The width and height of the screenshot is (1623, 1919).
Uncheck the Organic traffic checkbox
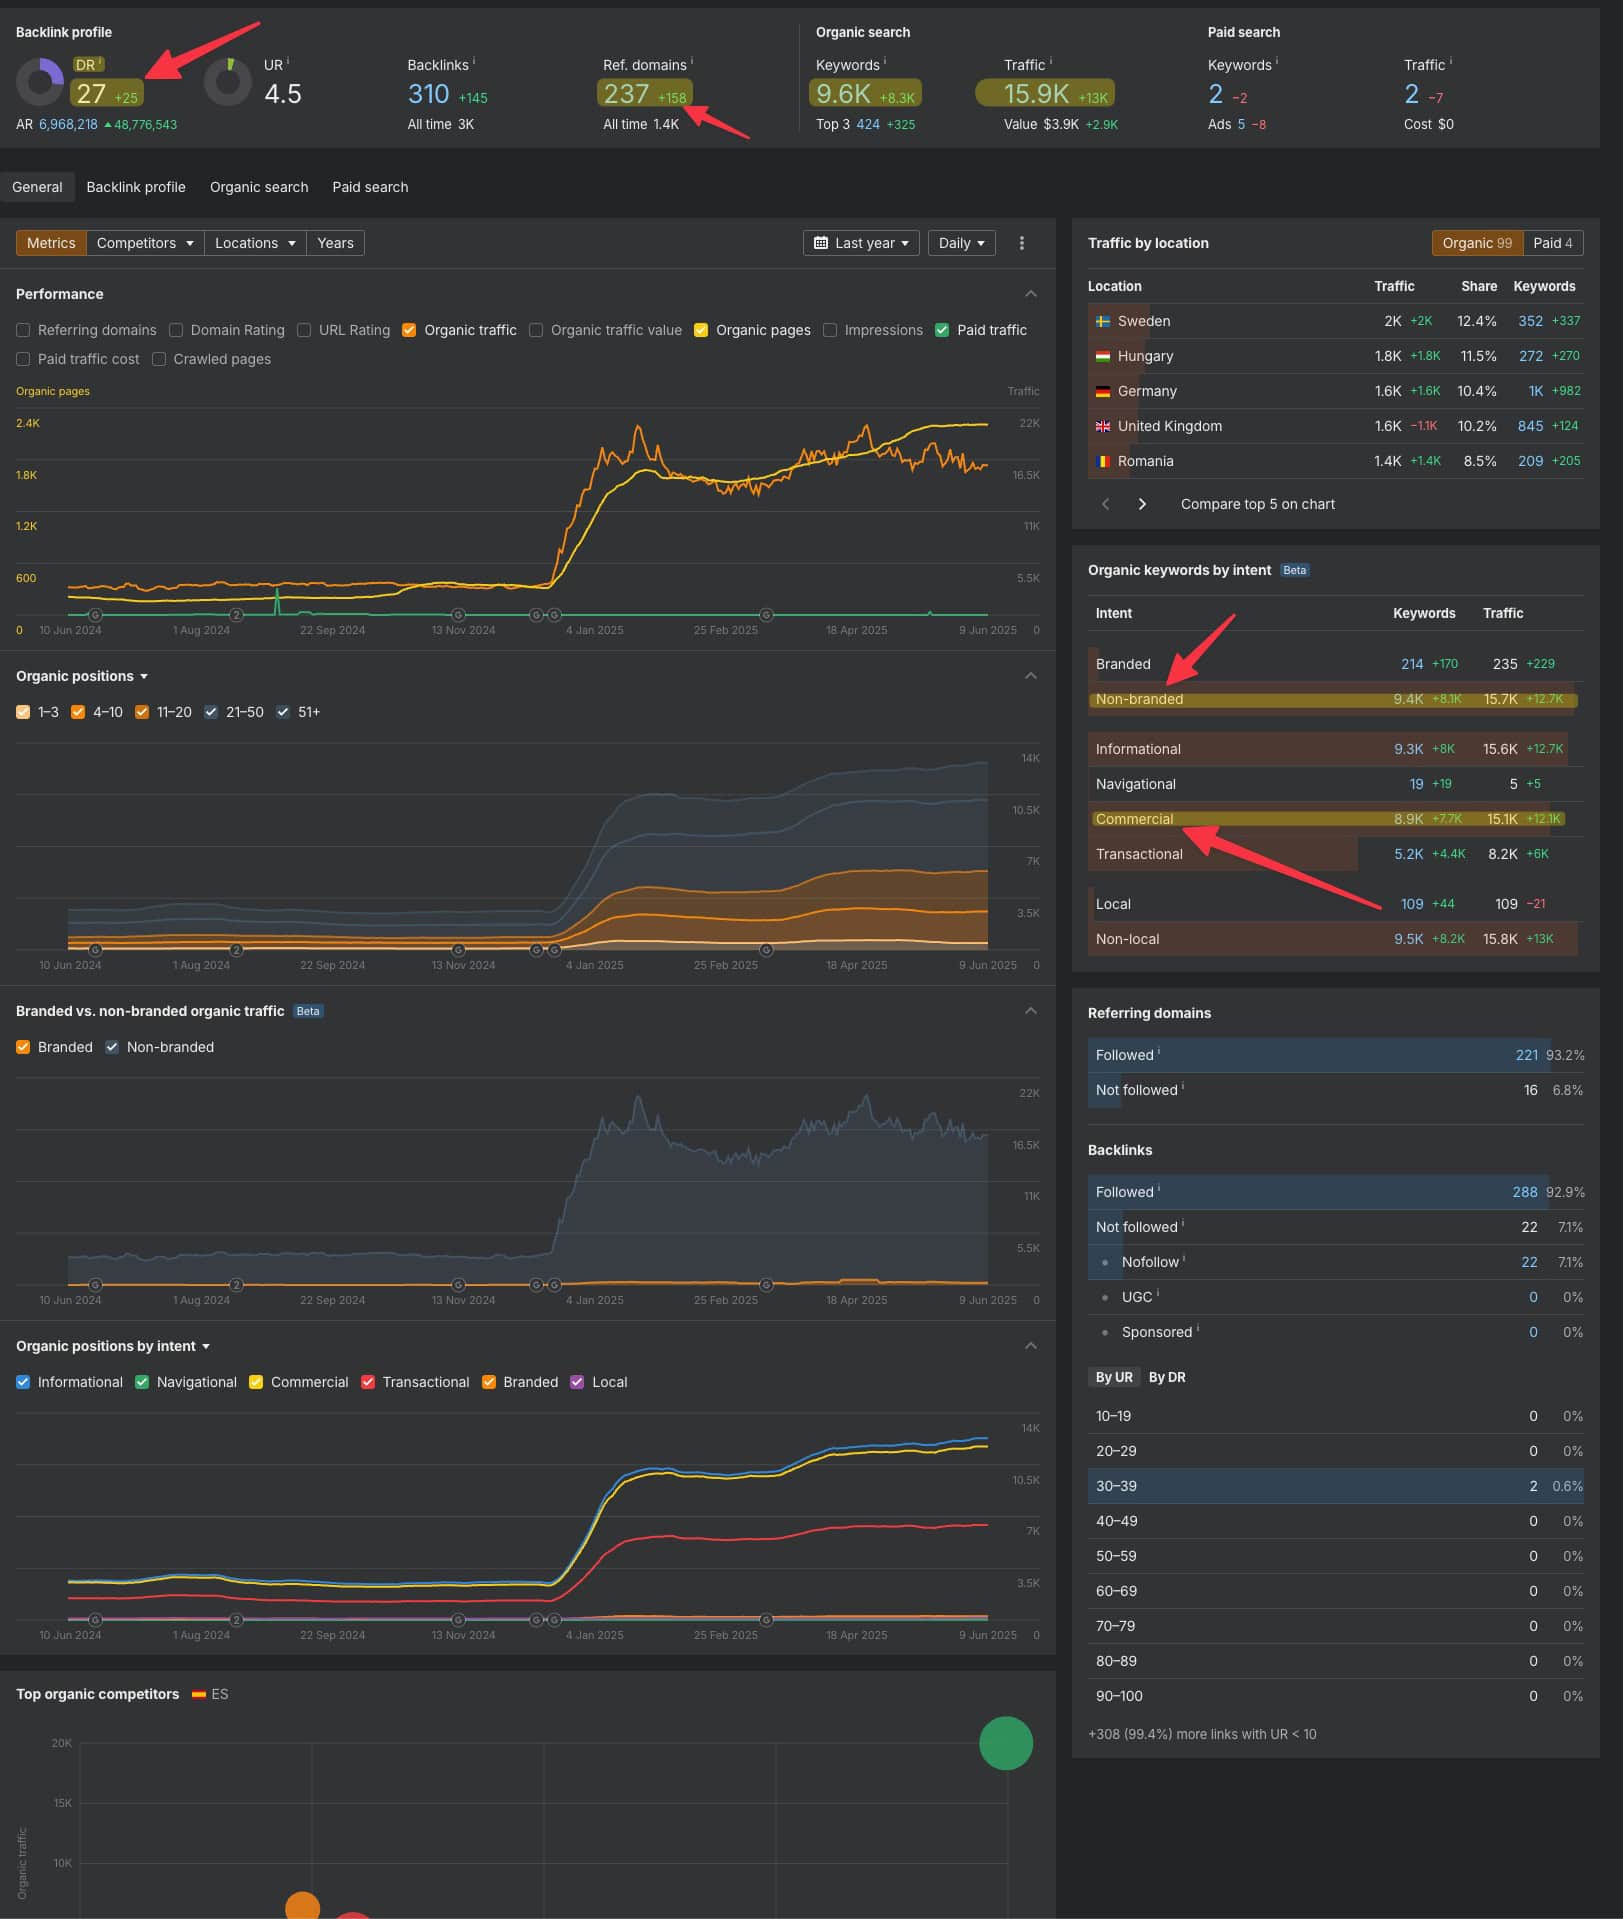tap(409, 330)
